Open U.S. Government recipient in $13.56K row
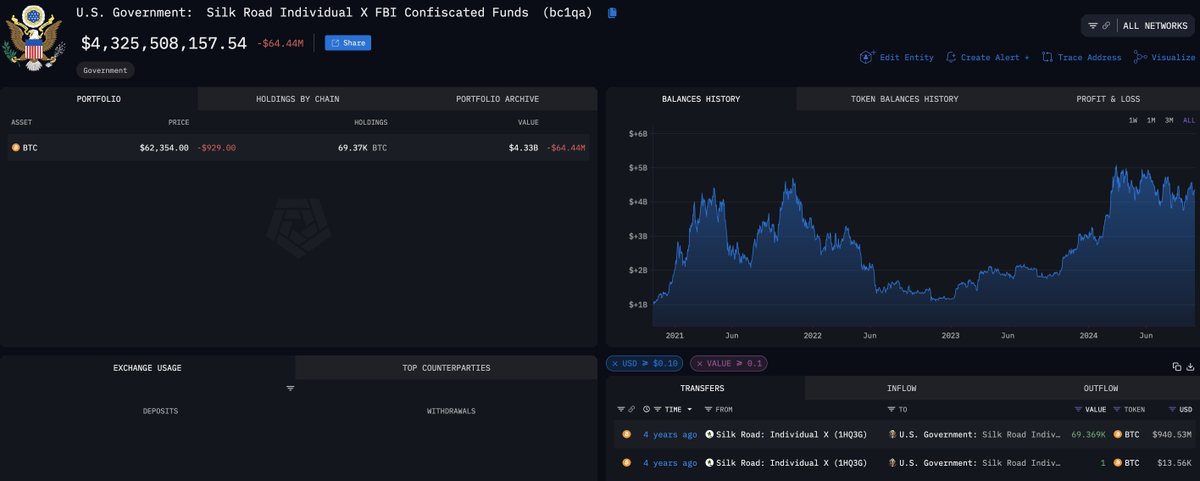 [x=974, y=463]
